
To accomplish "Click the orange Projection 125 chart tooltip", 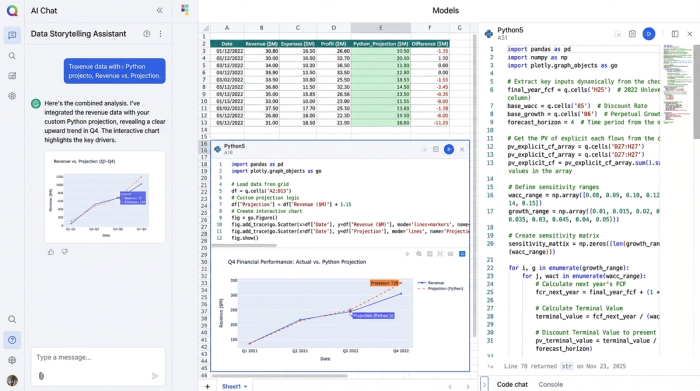I will click(x=385, y=283).
